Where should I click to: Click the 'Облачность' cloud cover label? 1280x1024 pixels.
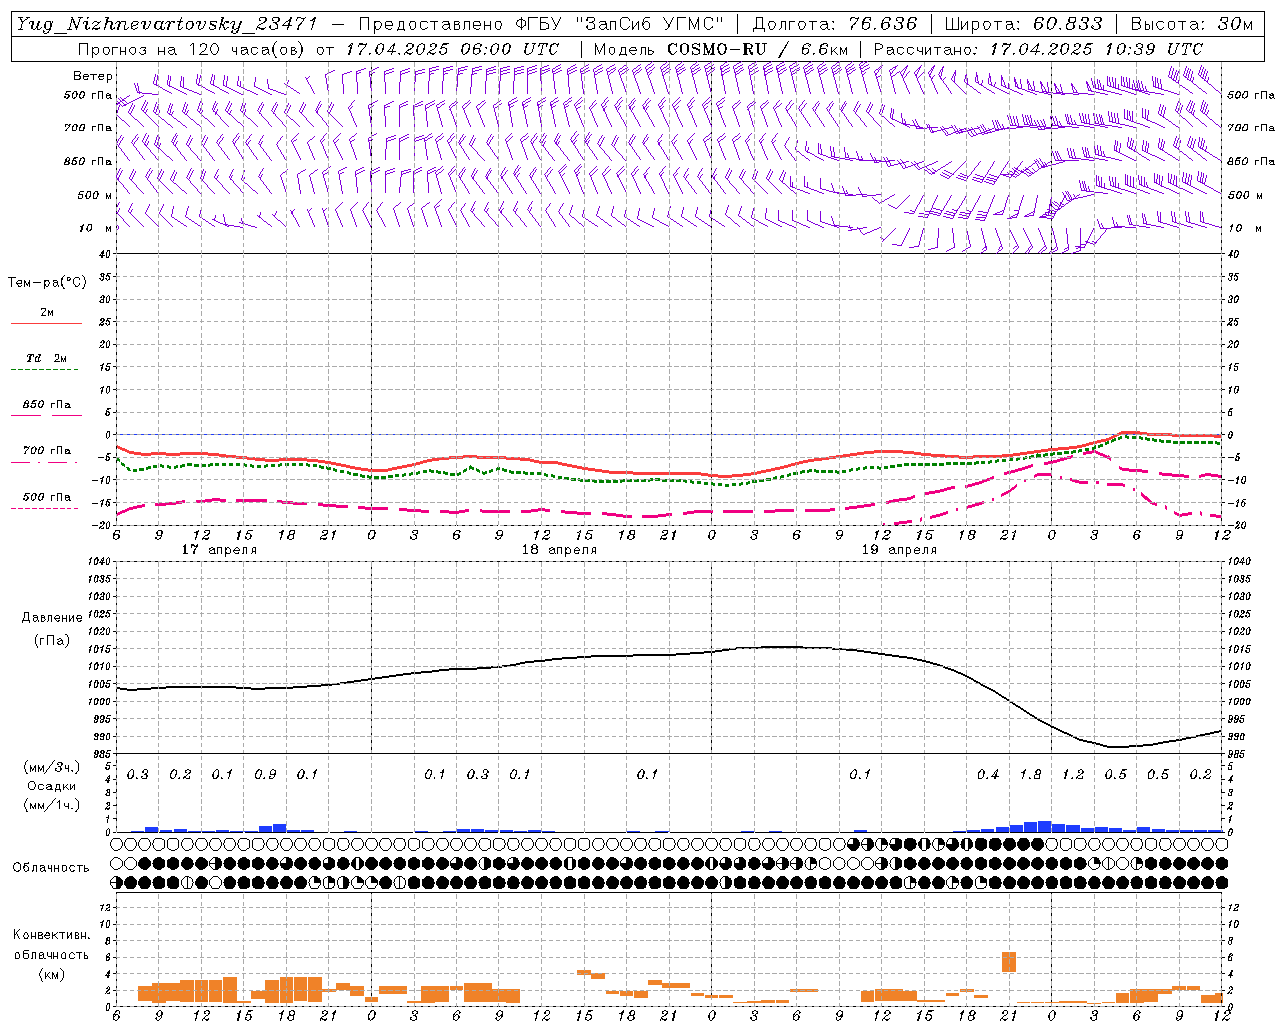(x=51, y=868)
